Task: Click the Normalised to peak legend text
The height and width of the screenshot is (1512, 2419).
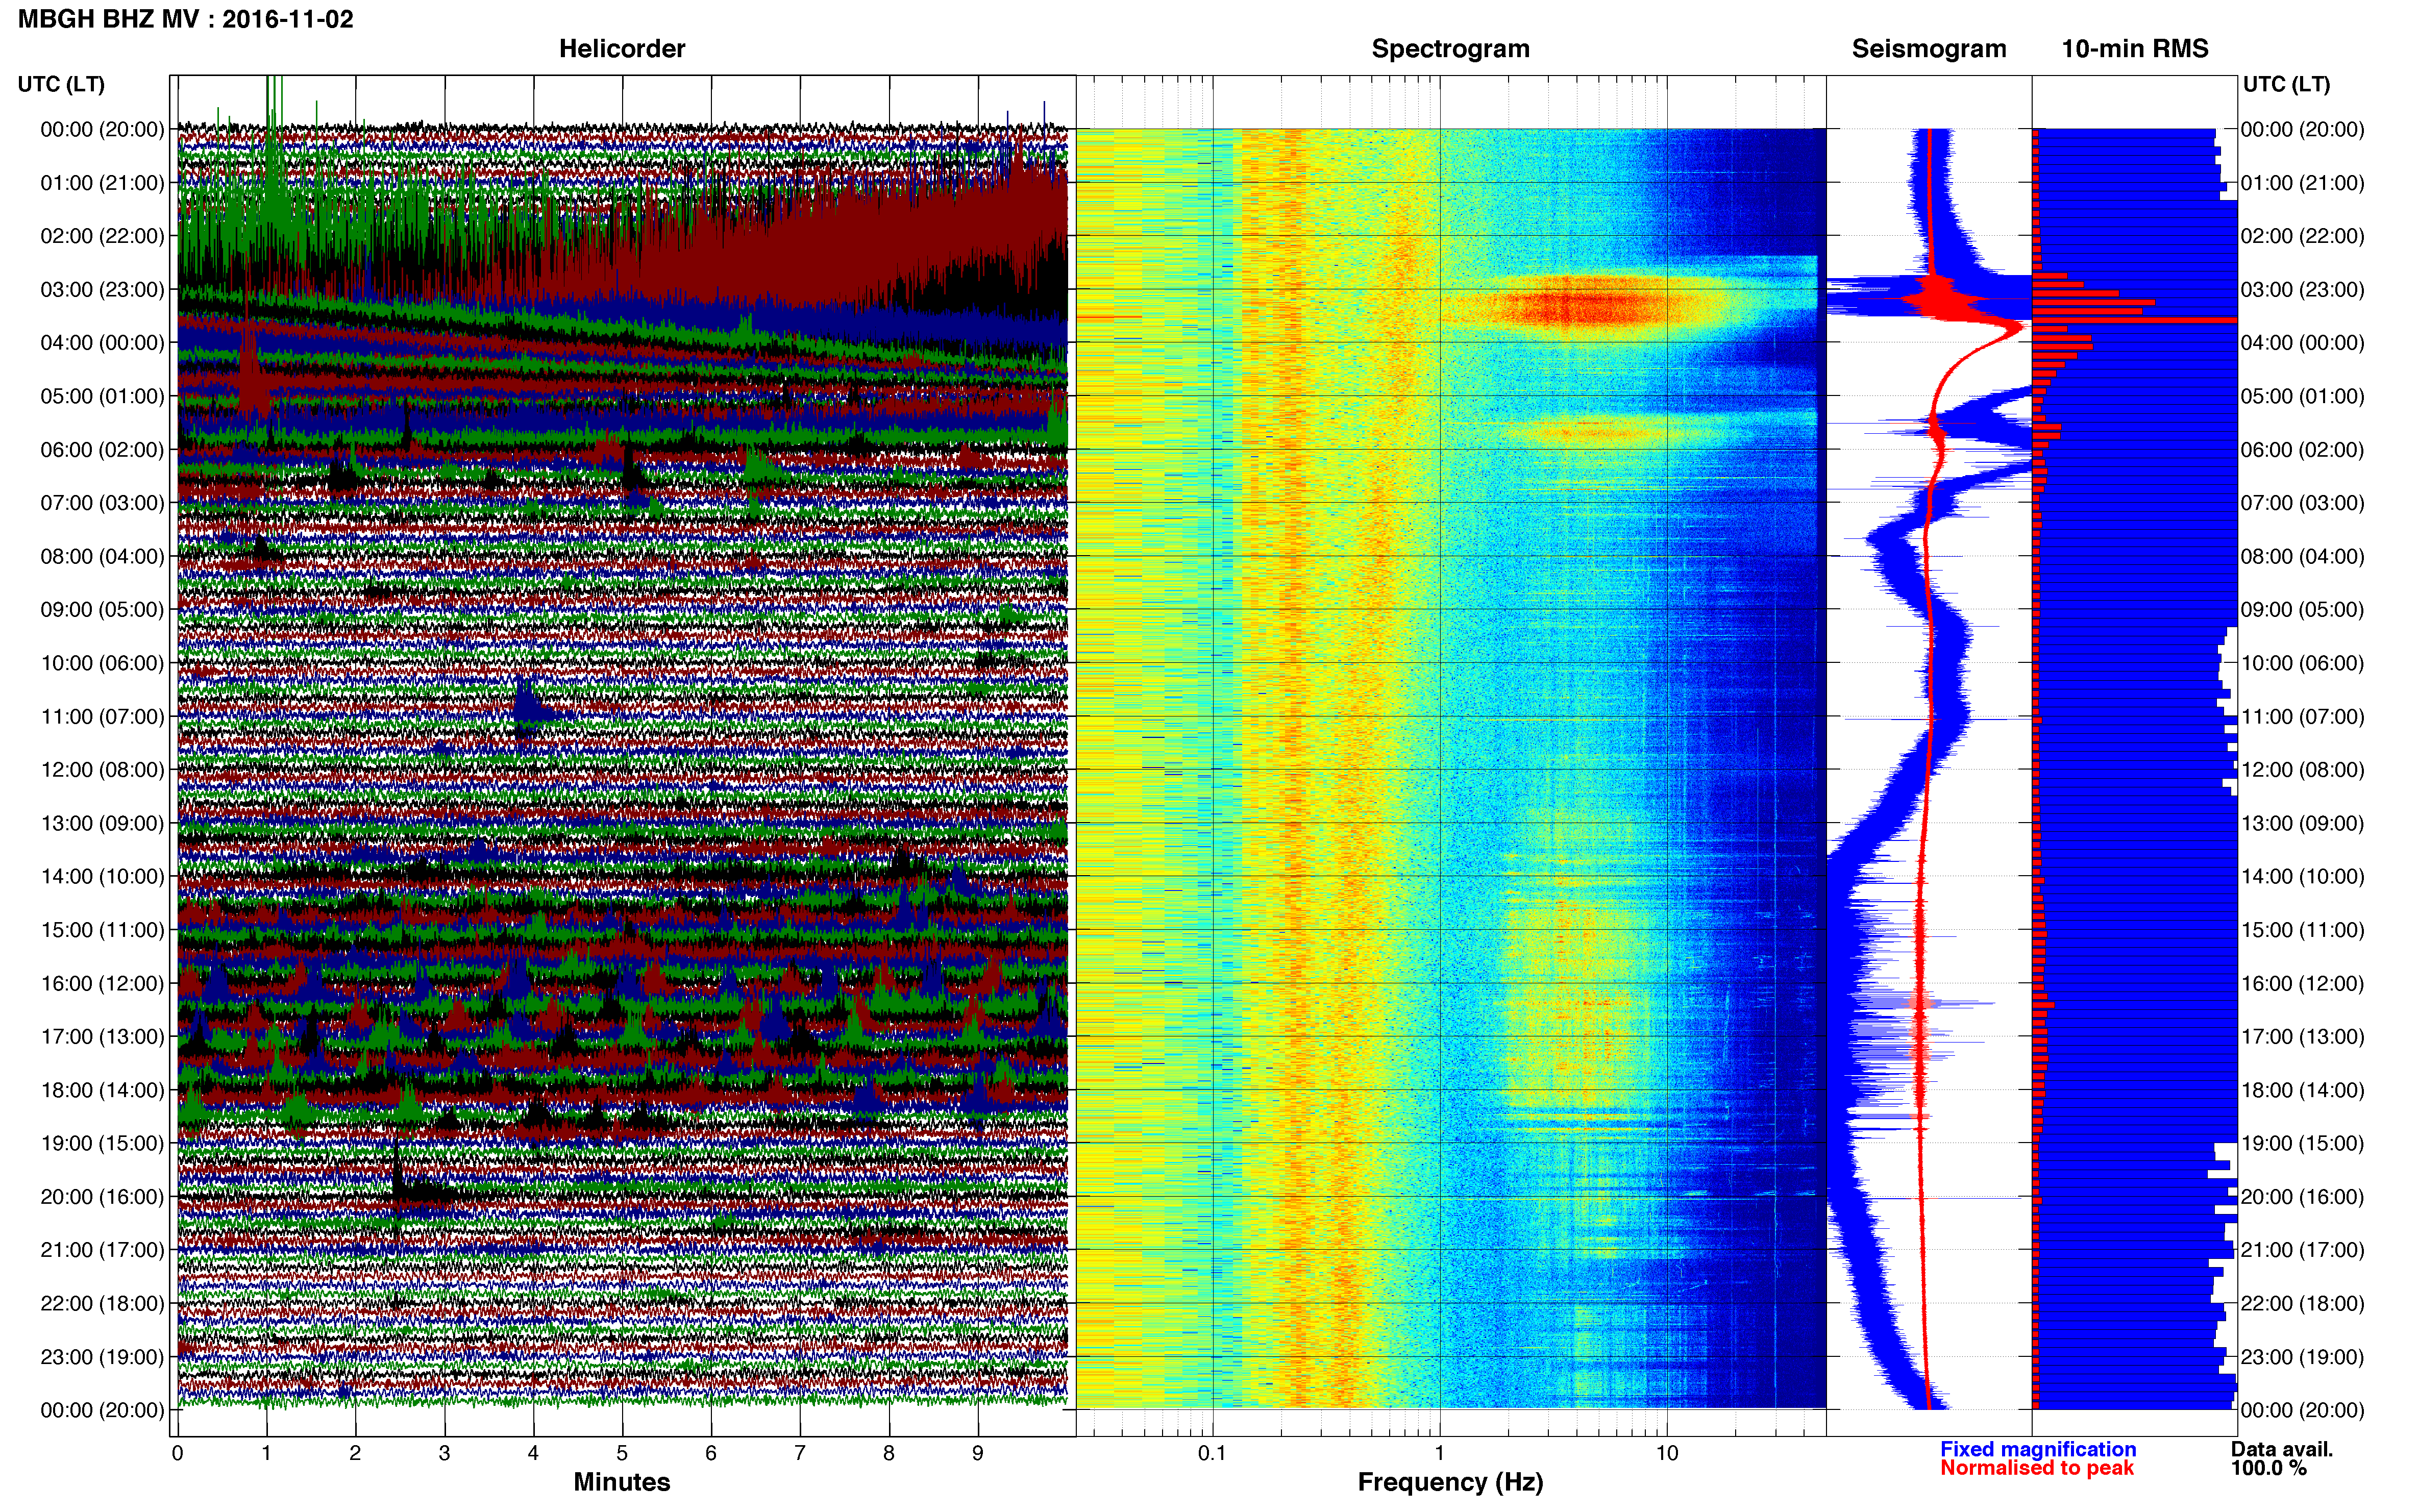Action: [x=2037, y=1468]
